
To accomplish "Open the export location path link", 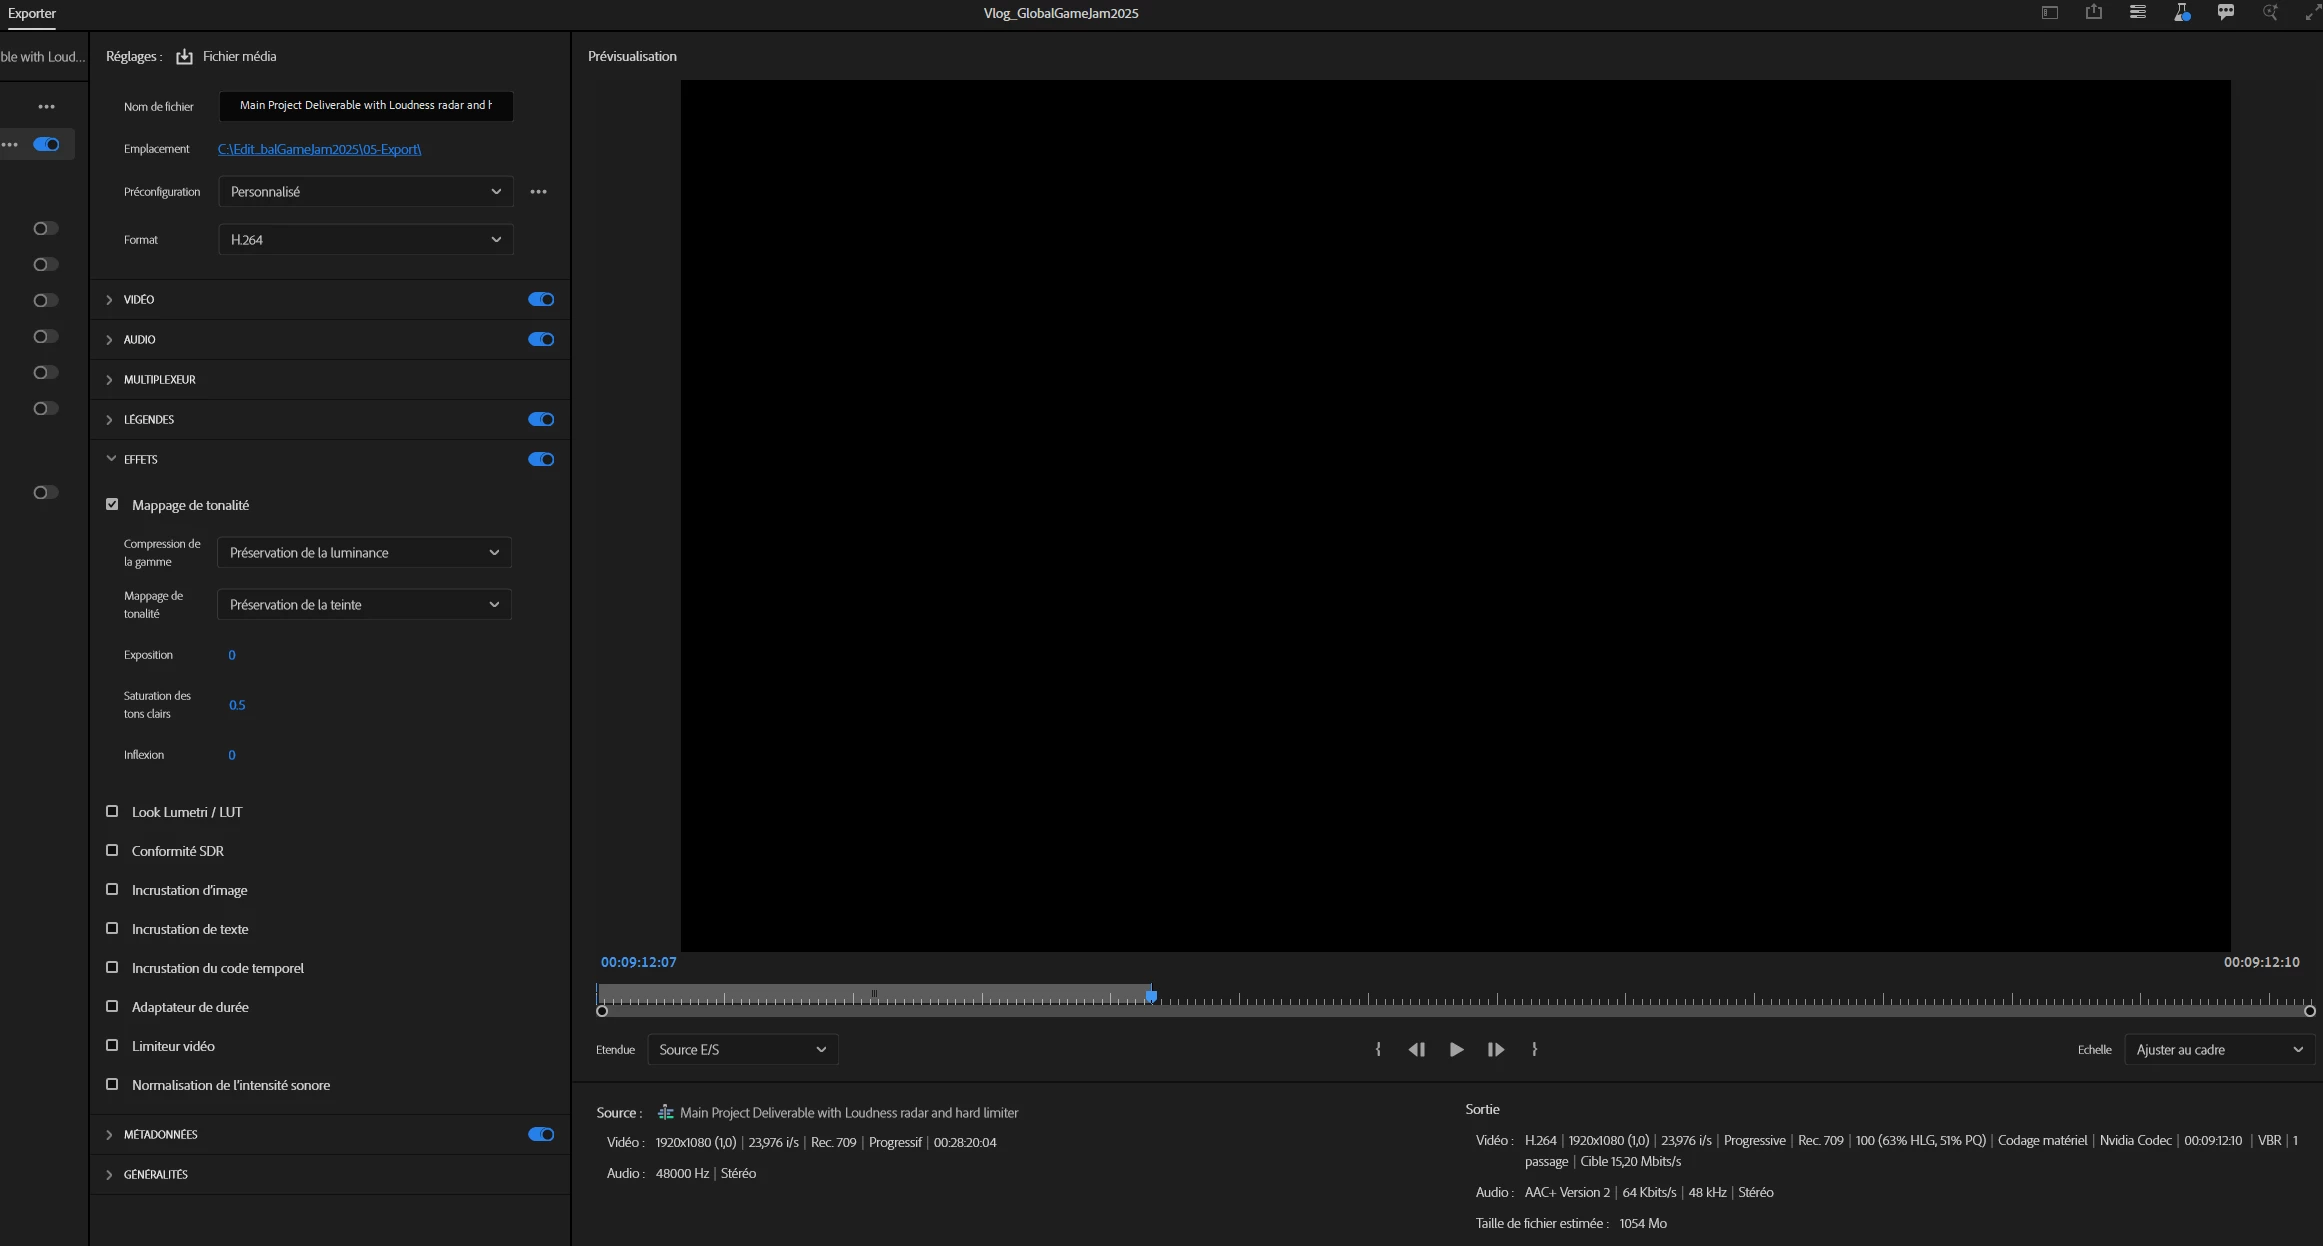I will click(319, 149).
